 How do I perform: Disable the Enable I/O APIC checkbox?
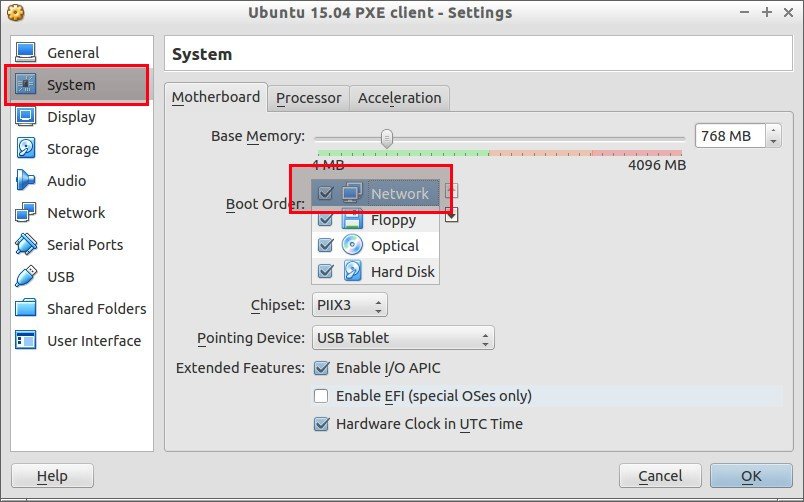pos(321,368)
